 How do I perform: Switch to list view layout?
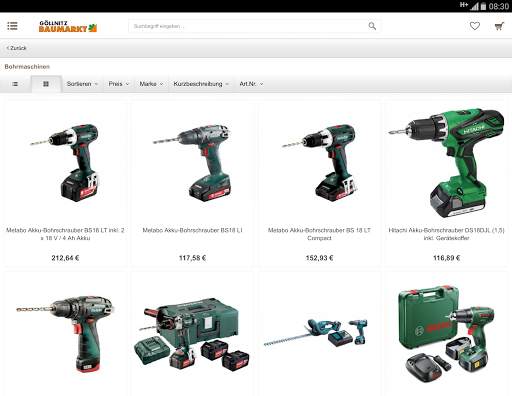tap(15, 84)
